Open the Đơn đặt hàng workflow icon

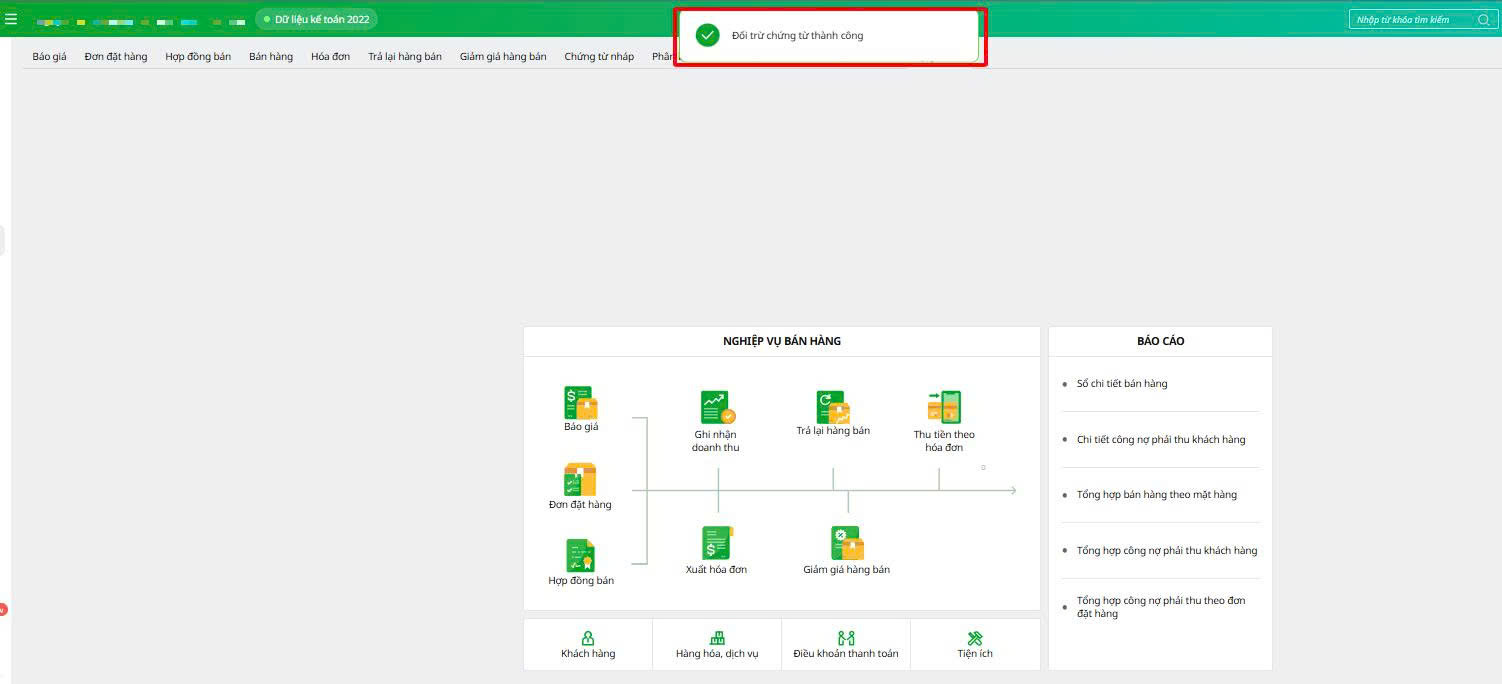point(580,480)
